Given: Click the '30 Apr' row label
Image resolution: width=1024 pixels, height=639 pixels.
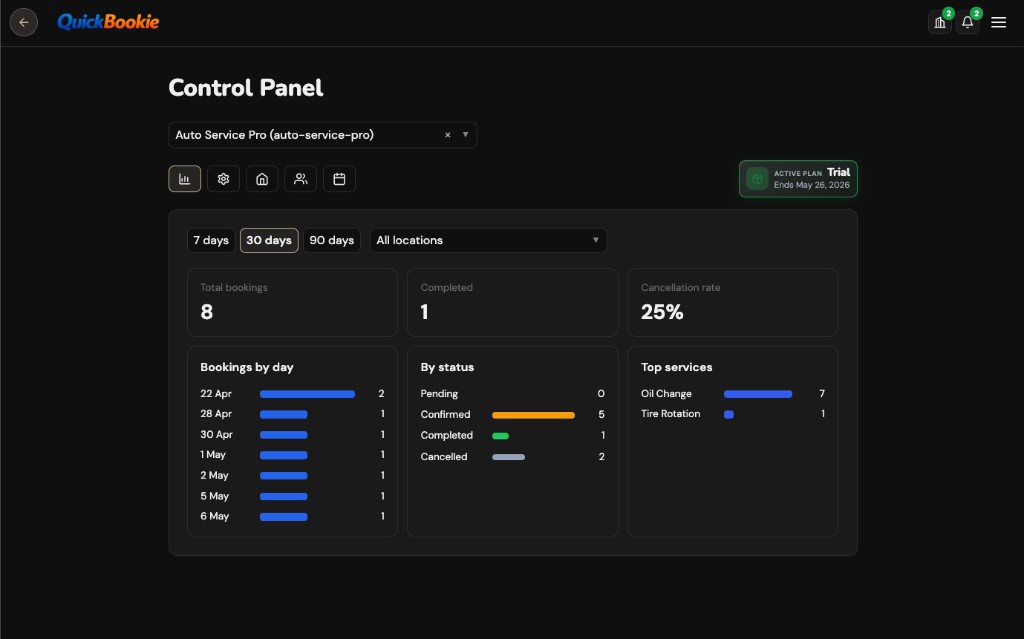Looking at the screenshot, I should [216, 434].
